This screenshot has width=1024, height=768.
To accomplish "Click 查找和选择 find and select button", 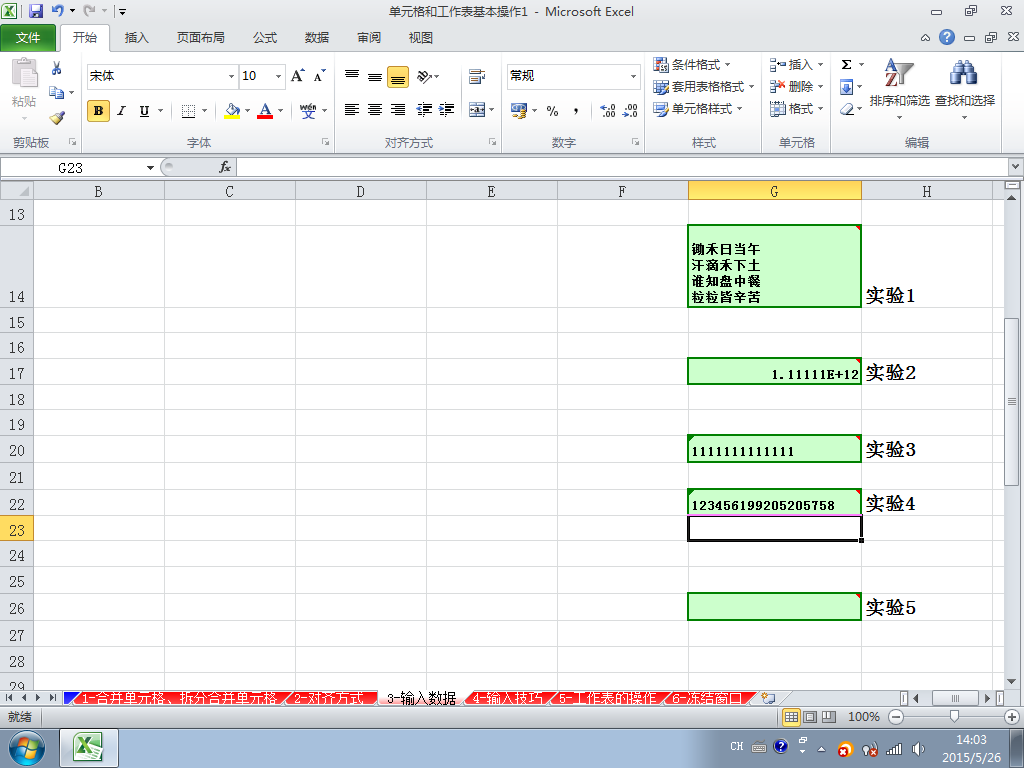I will tap(965, 89).
